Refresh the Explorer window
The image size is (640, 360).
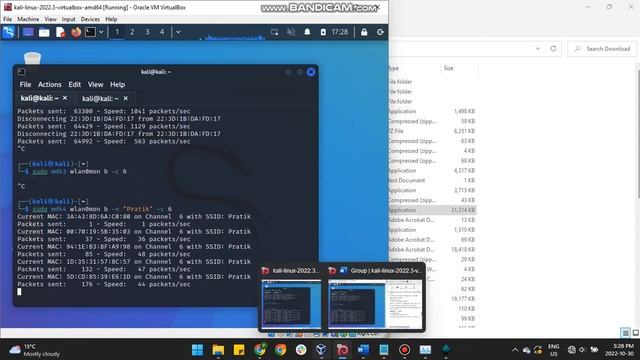click(553, 49)
